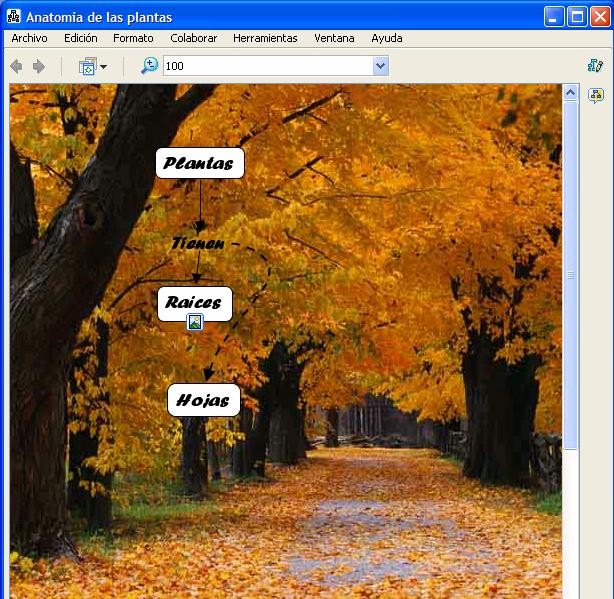
Task: Select the Plantas concept node
Action: pos(200,163)
